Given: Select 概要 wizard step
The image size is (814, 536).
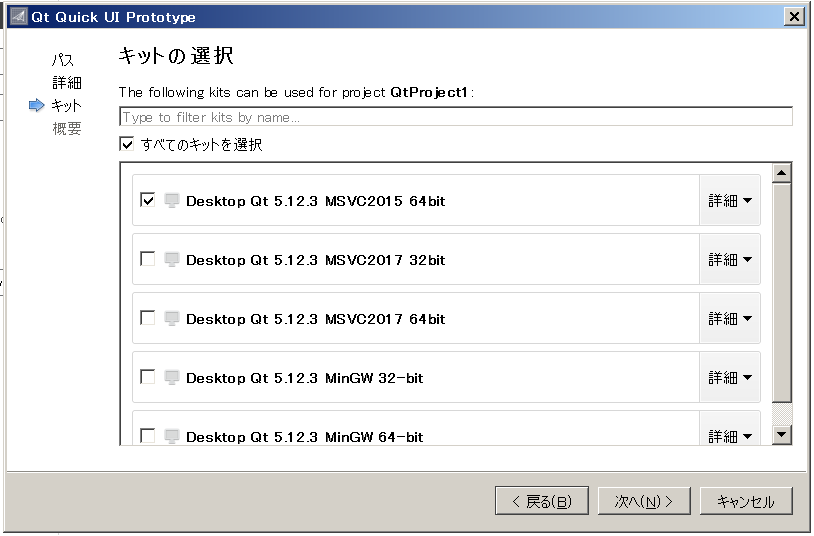Looking at the screenshot, I should point(67,128).
